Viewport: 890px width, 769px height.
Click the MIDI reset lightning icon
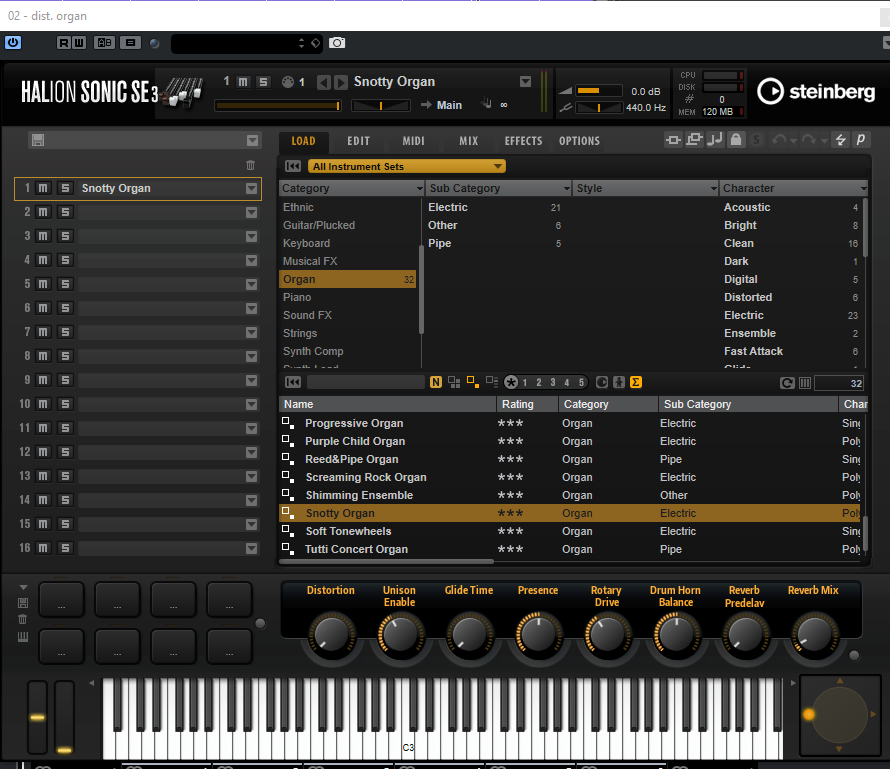click(x=841, y=140)
